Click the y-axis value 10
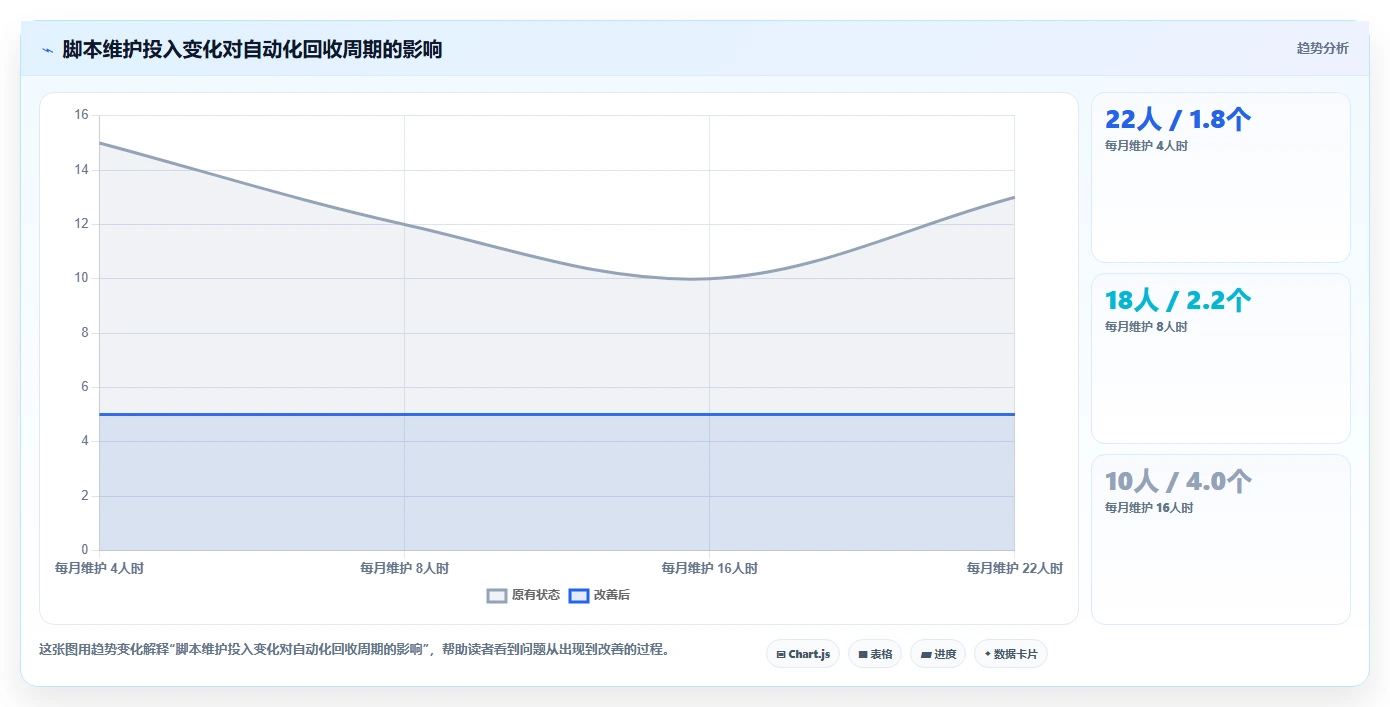 click(x=82, y=278)
